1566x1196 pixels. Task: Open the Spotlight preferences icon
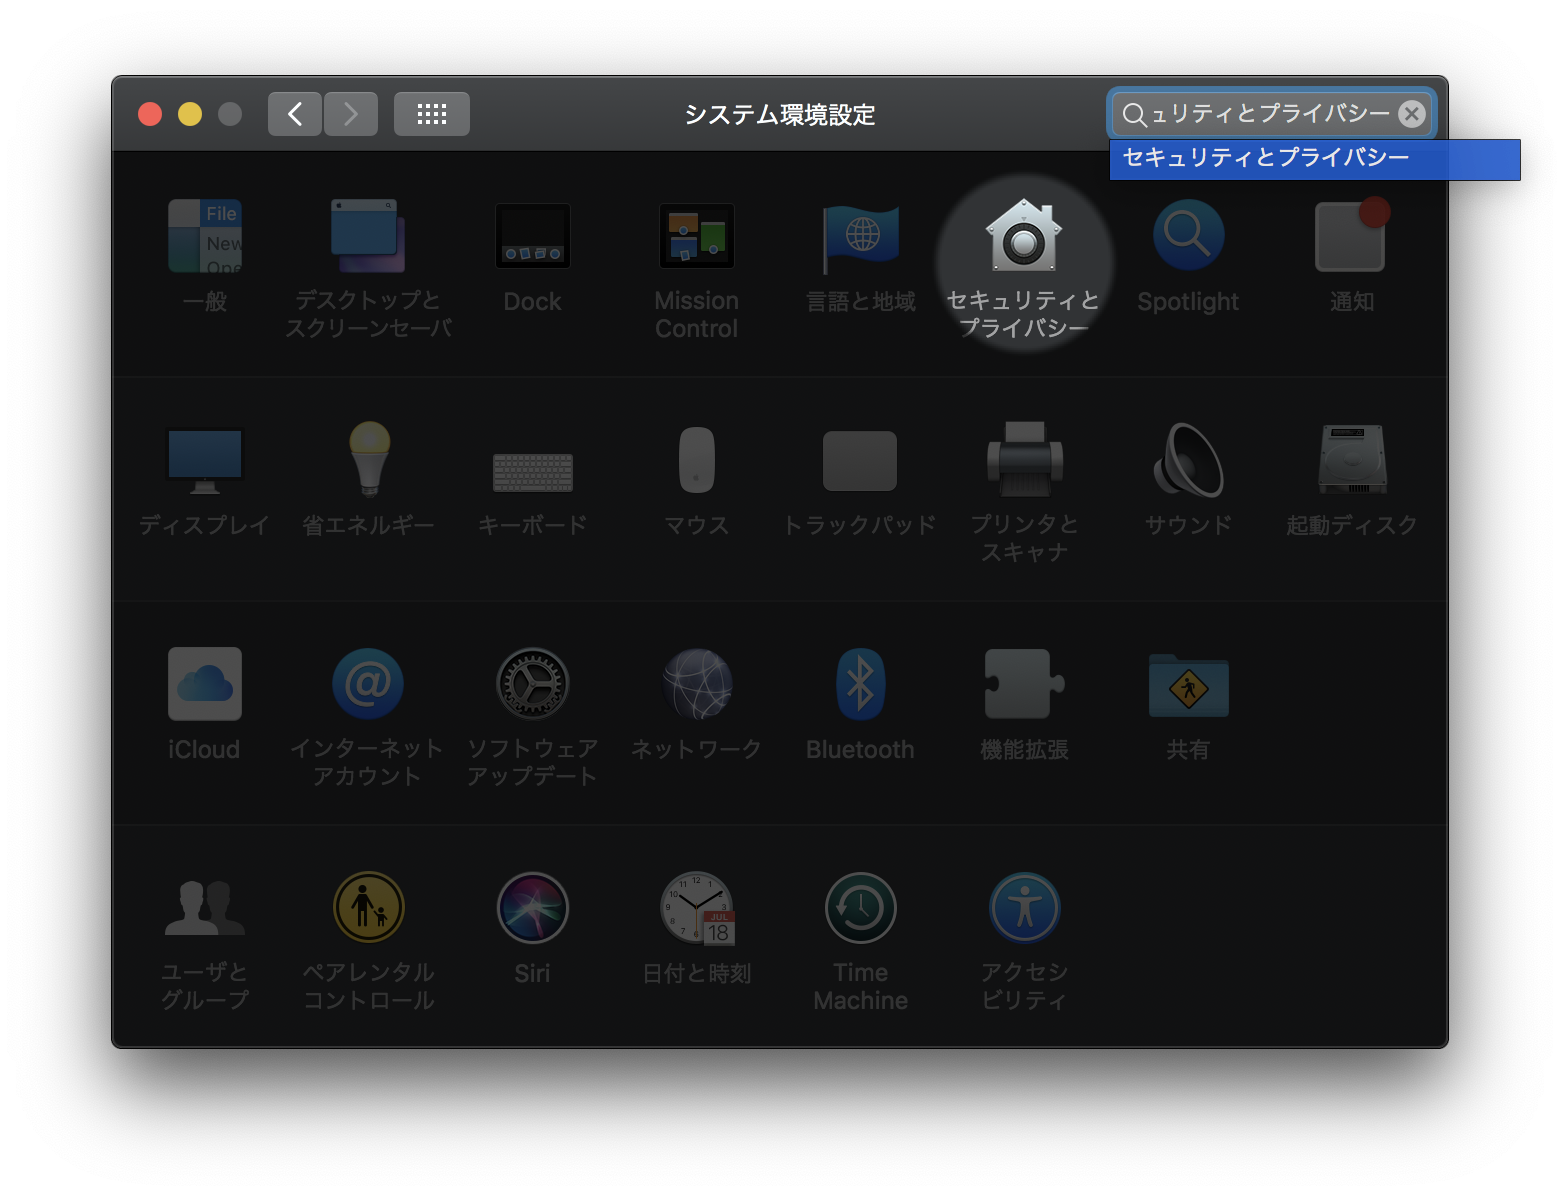[1187, 238]
